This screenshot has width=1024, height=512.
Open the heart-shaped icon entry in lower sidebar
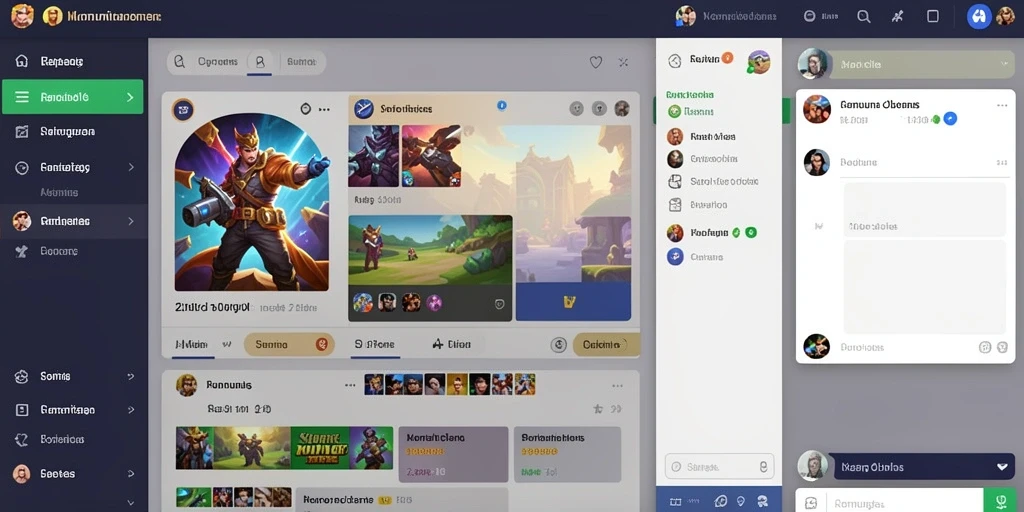(x=22, y=440)
